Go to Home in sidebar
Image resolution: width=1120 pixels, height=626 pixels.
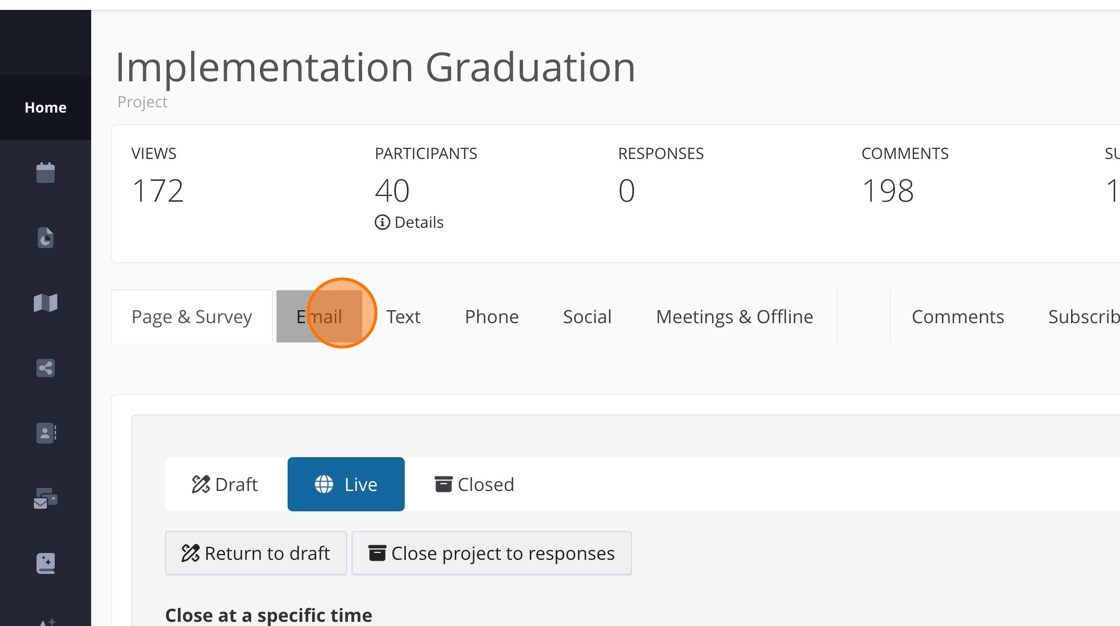(x=45, y=107)
